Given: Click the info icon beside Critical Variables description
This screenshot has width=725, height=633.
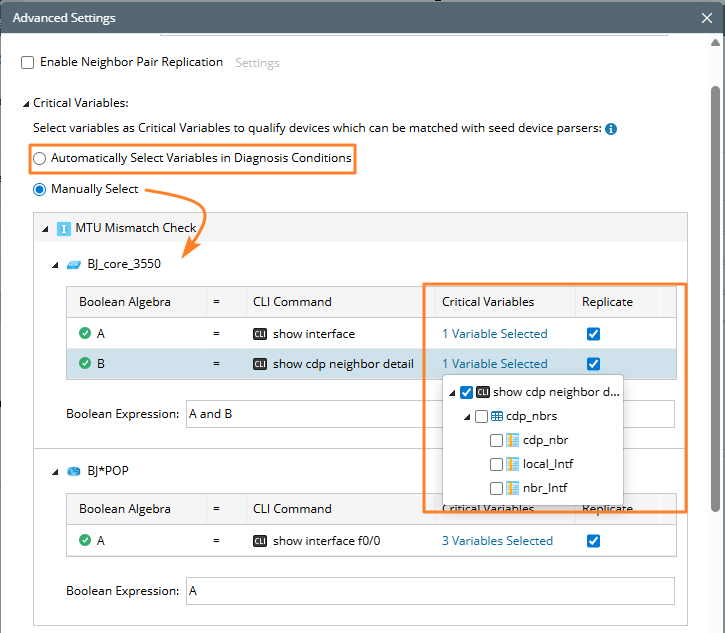Looking at the screenshot, I should click(x=611, y=129).
